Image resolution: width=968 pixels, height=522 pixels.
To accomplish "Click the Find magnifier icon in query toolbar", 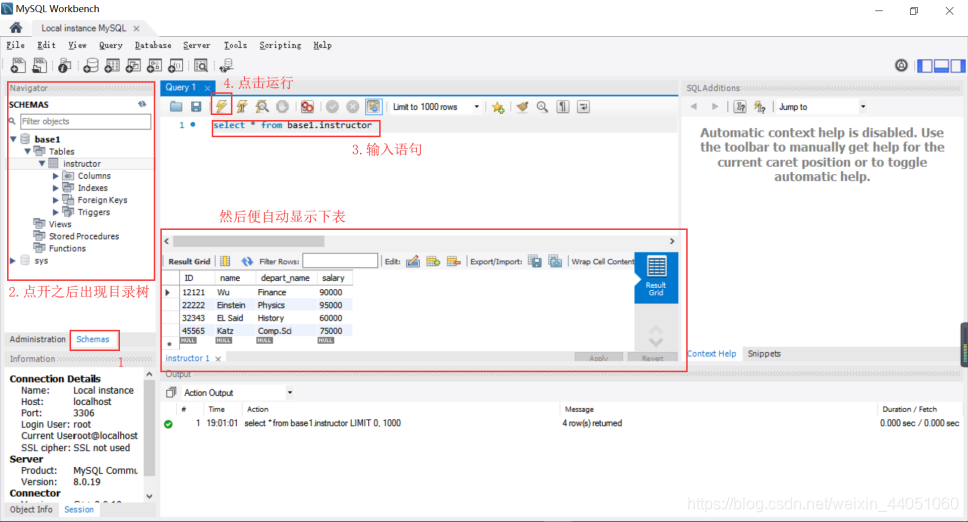I will click(542, 107).
